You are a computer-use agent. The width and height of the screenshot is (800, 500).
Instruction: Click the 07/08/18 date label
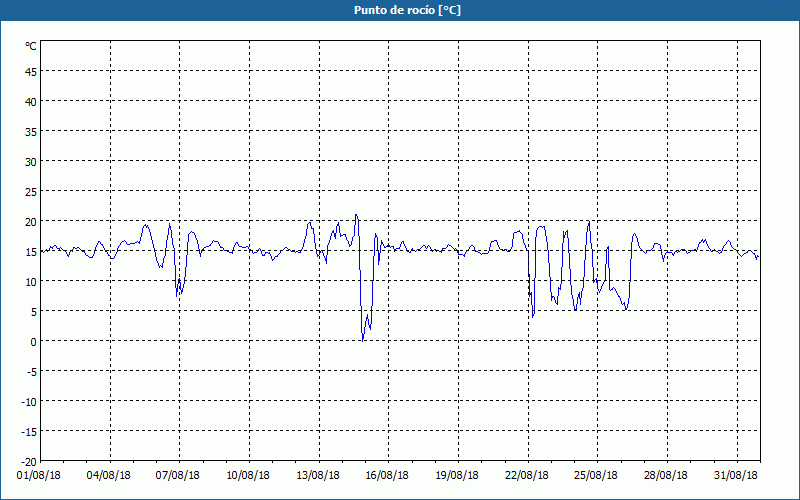coord(178,476)
